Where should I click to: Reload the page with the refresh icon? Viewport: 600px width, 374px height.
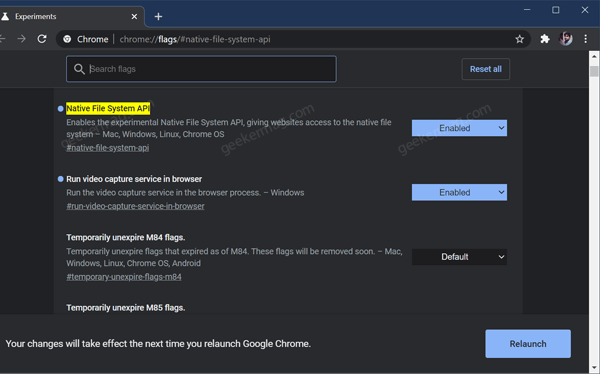[x=42, y=39]
